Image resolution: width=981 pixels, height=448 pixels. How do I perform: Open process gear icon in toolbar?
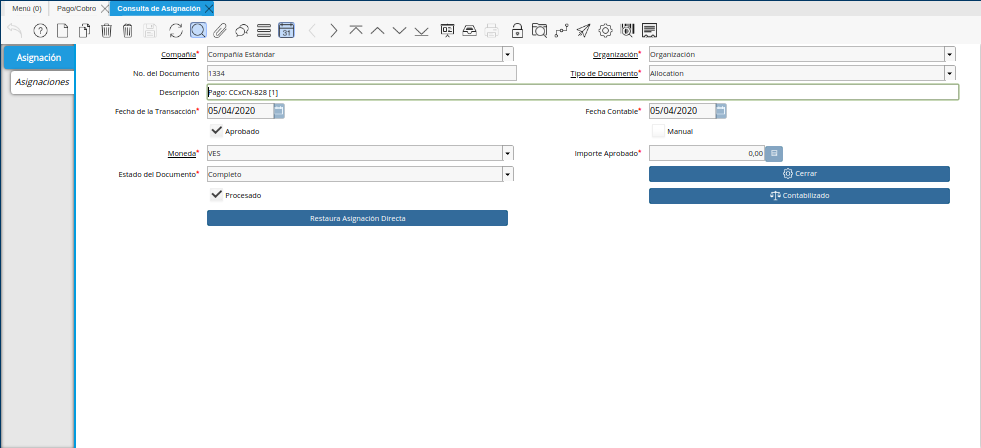605,31
